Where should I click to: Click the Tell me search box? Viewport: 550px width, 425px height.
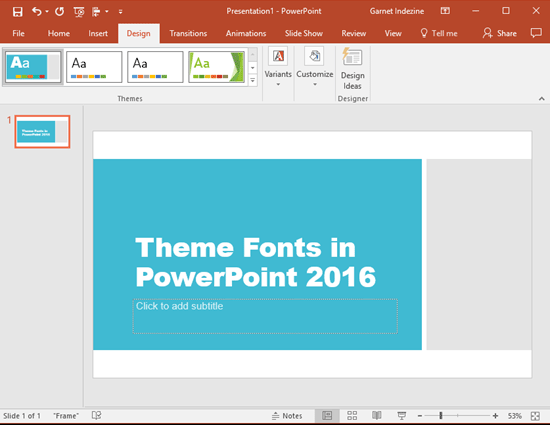(439, 33)
